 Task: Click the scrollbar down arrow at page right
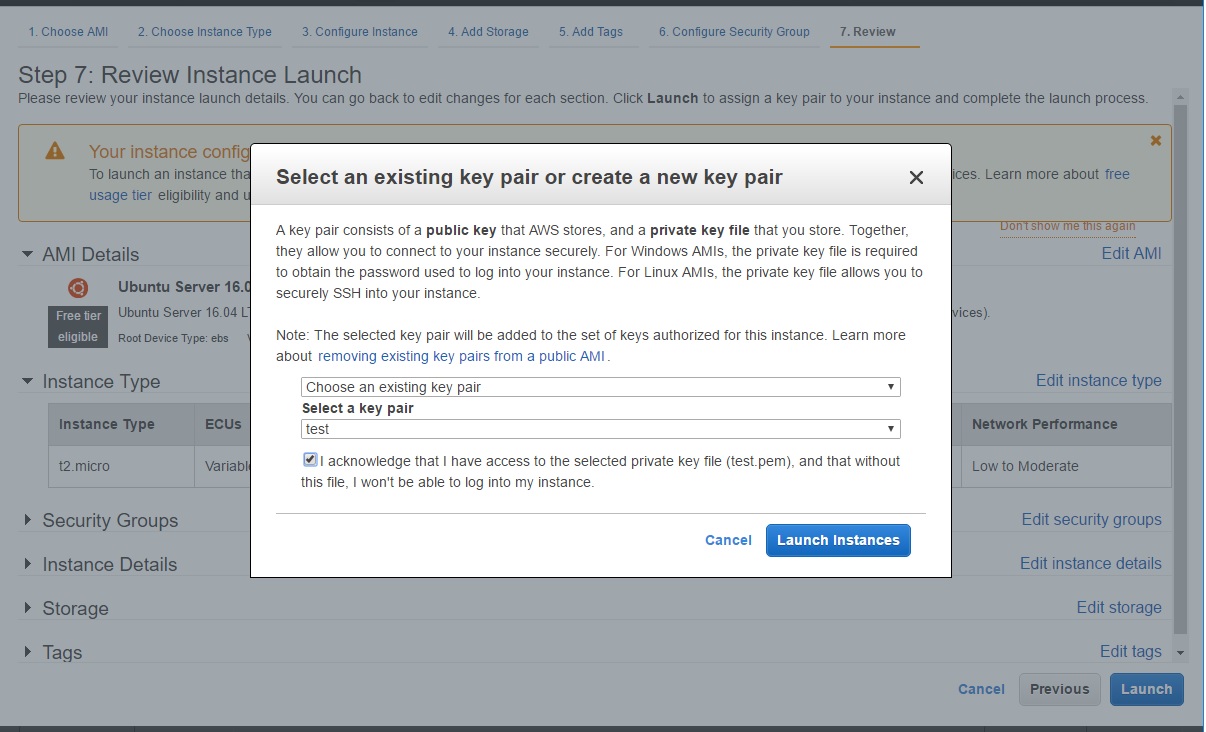[1180, 652]
